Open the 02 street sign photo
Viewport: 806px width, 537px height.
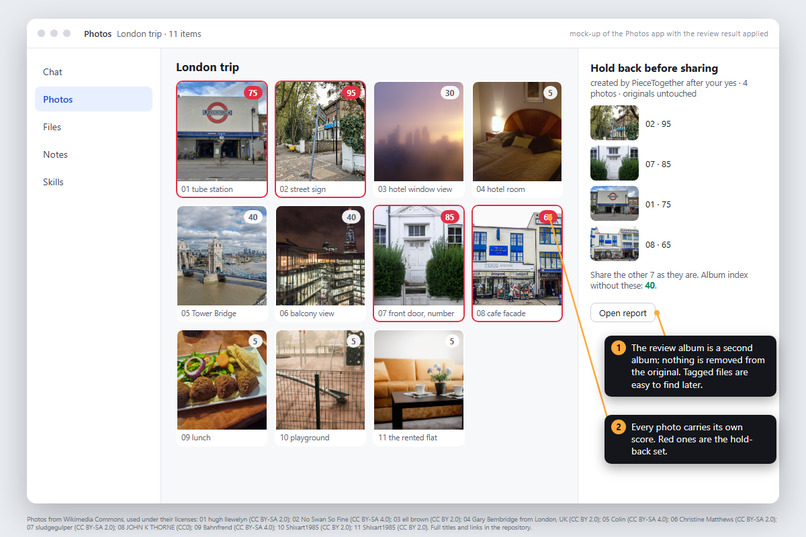(320, 132)
